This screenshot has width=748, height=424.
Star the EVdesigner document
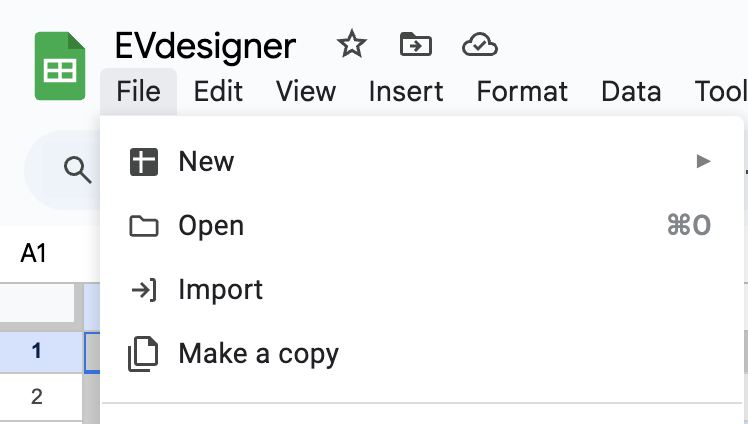[352, 45]
